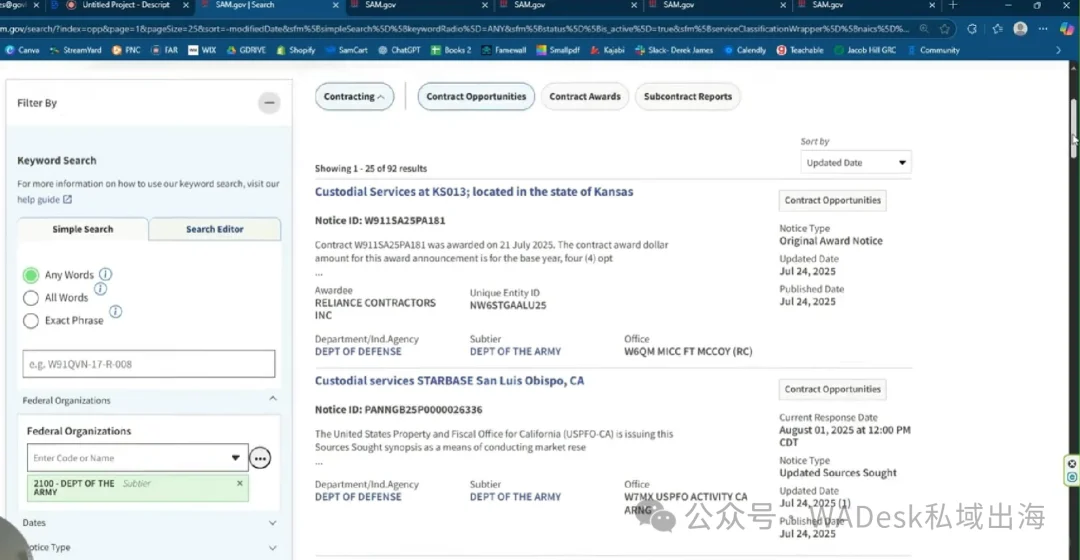This screenshot has height=560, width=1080.
Task: Collapse the Federal Organizations section
Action: pos(273,399)
